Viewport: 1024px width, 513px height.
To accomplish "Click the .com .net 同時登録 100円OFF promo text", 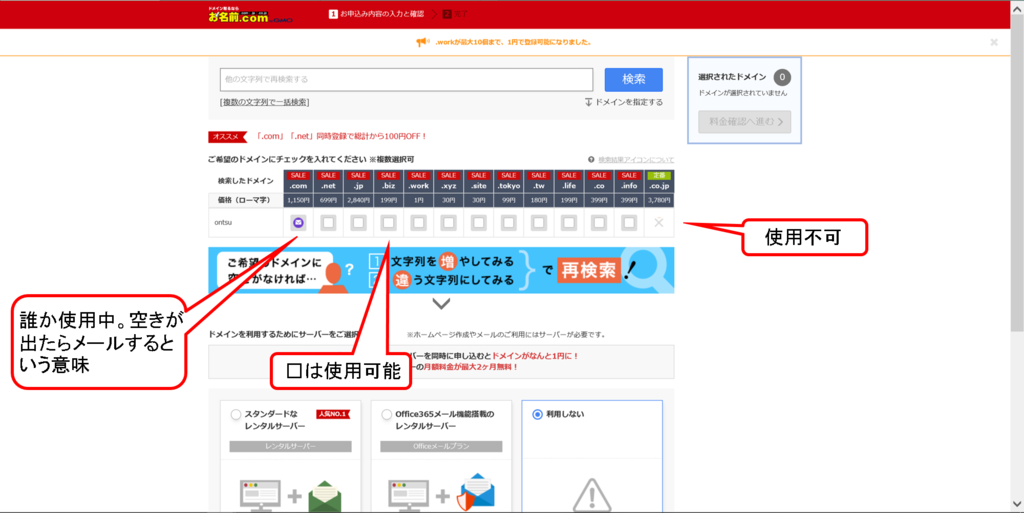I will [342, 136].
